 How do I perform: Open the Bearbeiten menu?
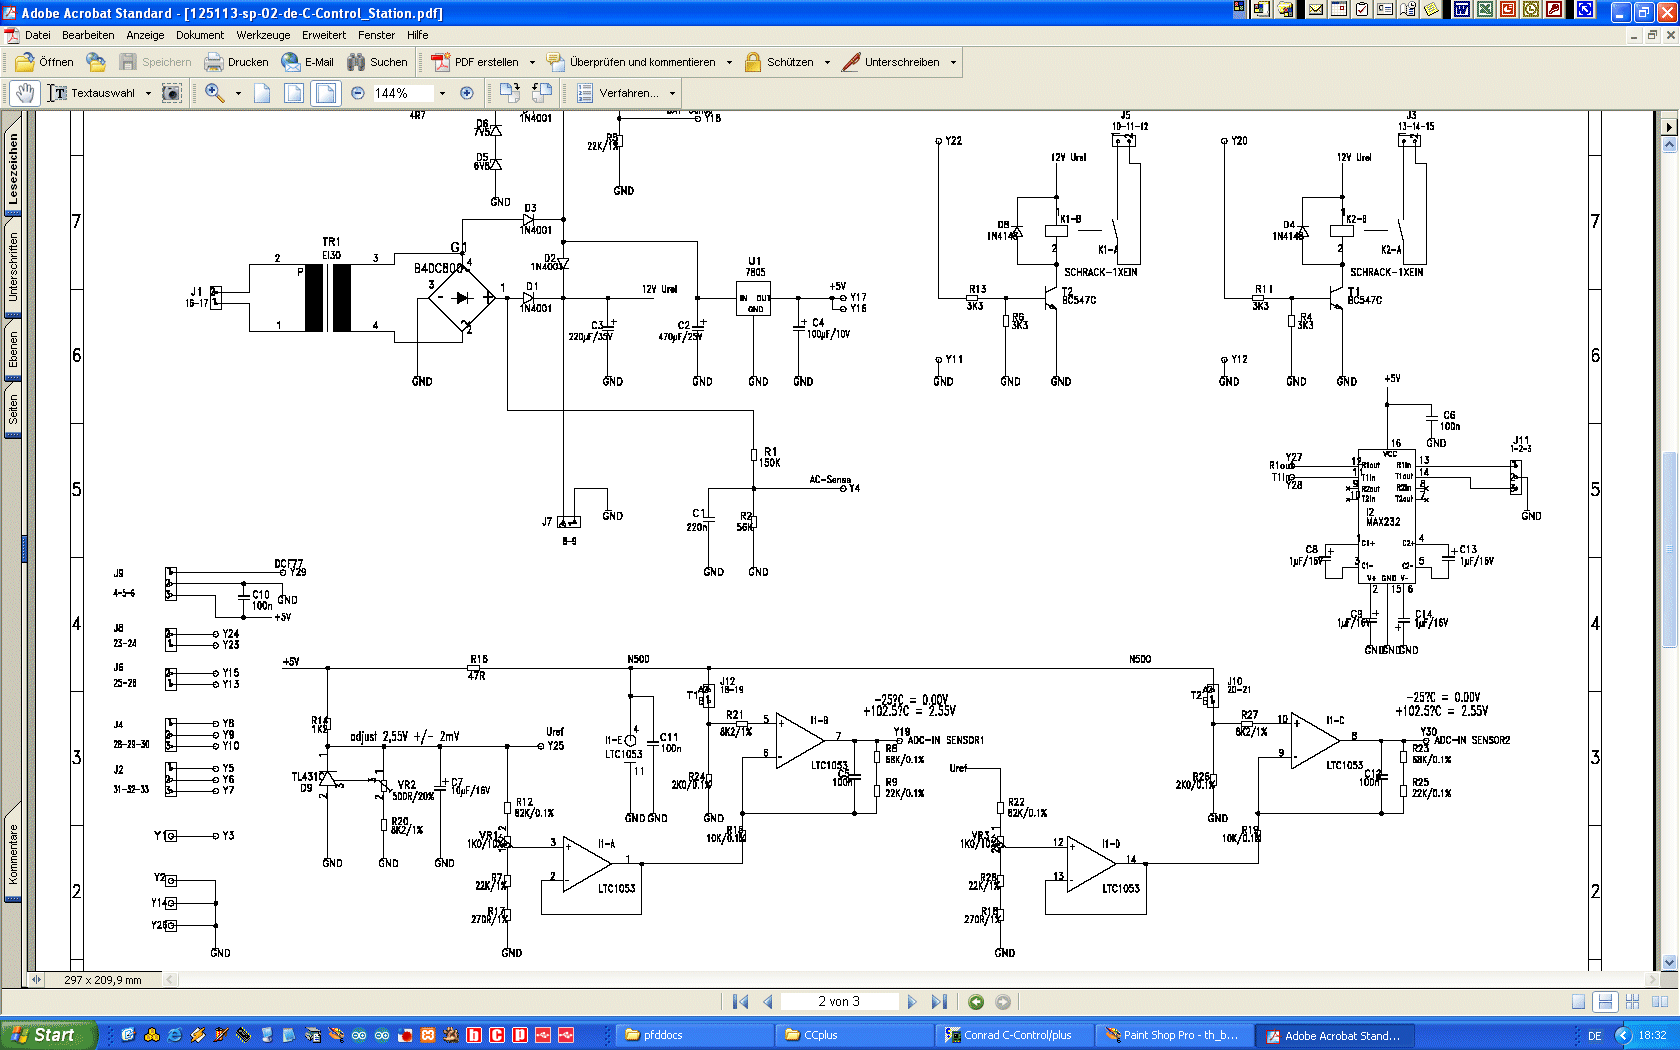tap(88, 35)
